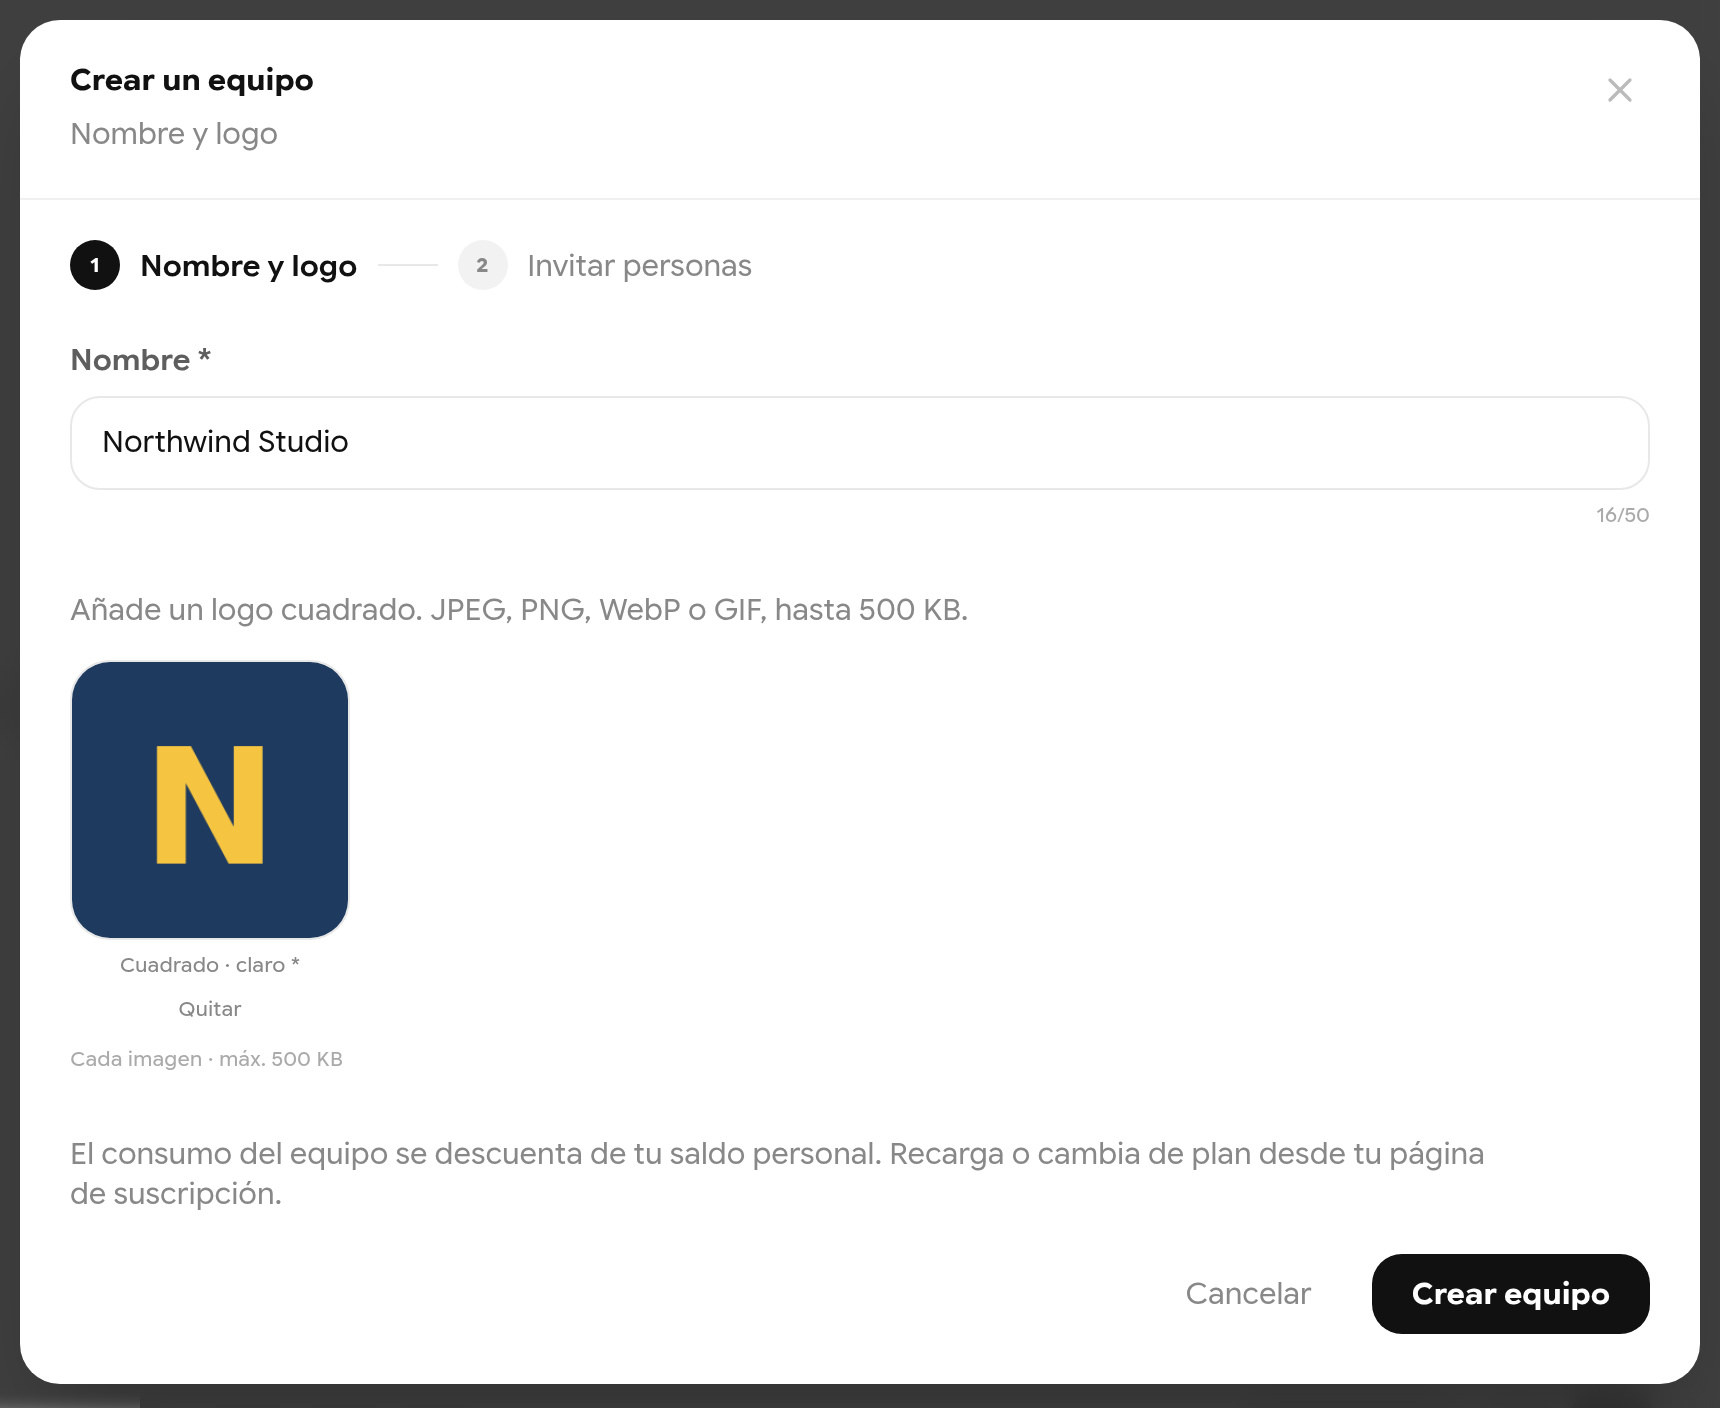
Task: Click the 16/50 character counter
Action: point(1622,515)
